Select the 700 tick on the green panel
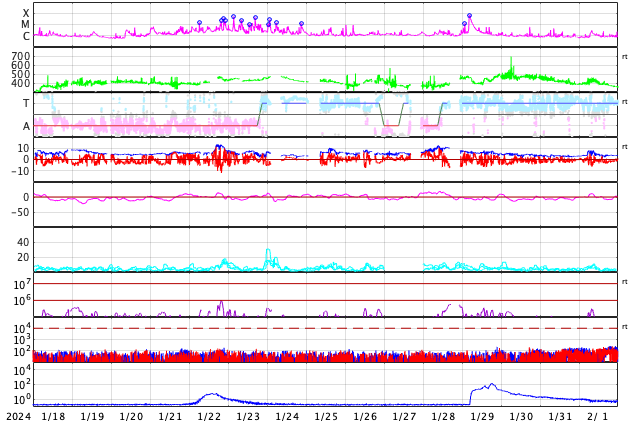Viewport: 634px width, 424px height. (21, 56)
